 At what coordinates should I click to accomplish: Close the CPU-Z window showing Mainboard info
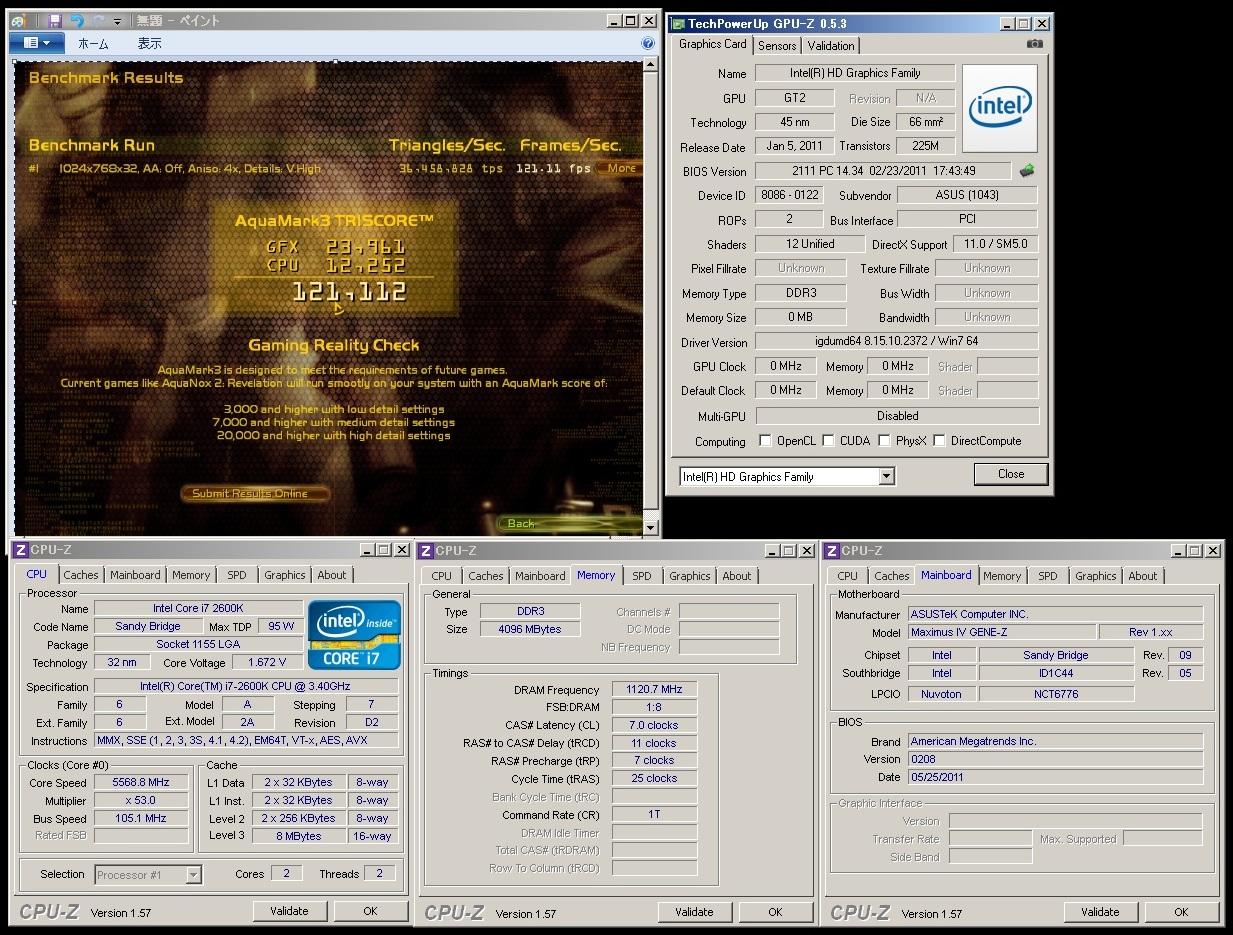pyautogui.click(x=1212, y=551)
